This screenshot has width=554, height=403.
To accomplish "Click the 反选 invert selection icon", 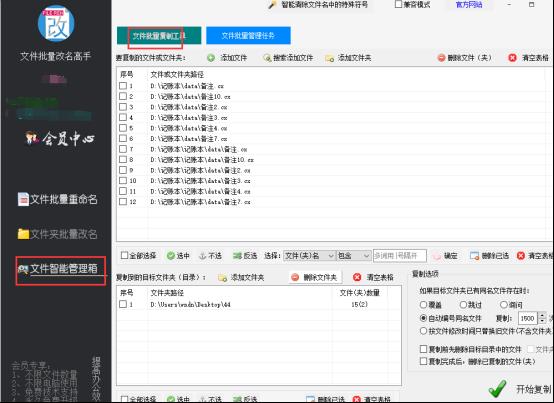I will [x=237, y=256].
